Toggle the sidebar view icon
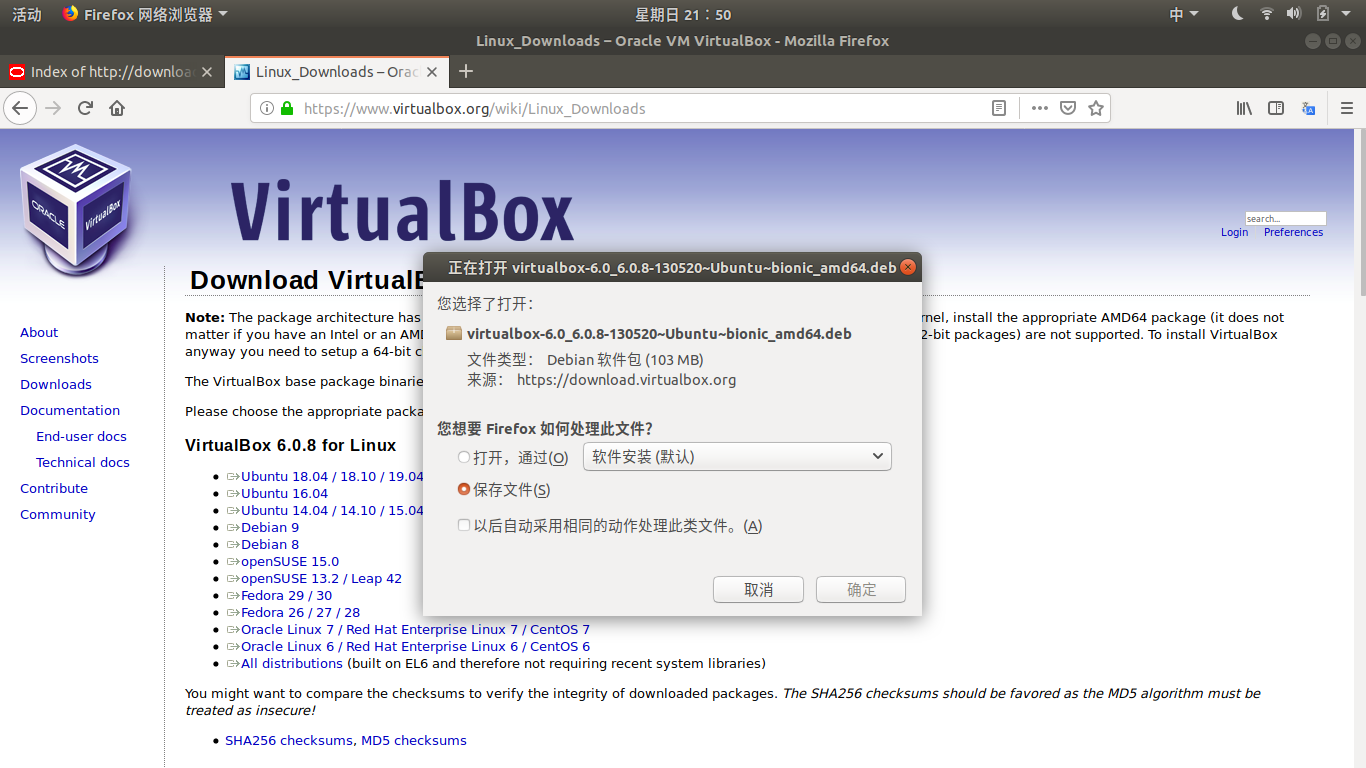The width and height of the screenshot is (1366, 768). (1276, 108)
